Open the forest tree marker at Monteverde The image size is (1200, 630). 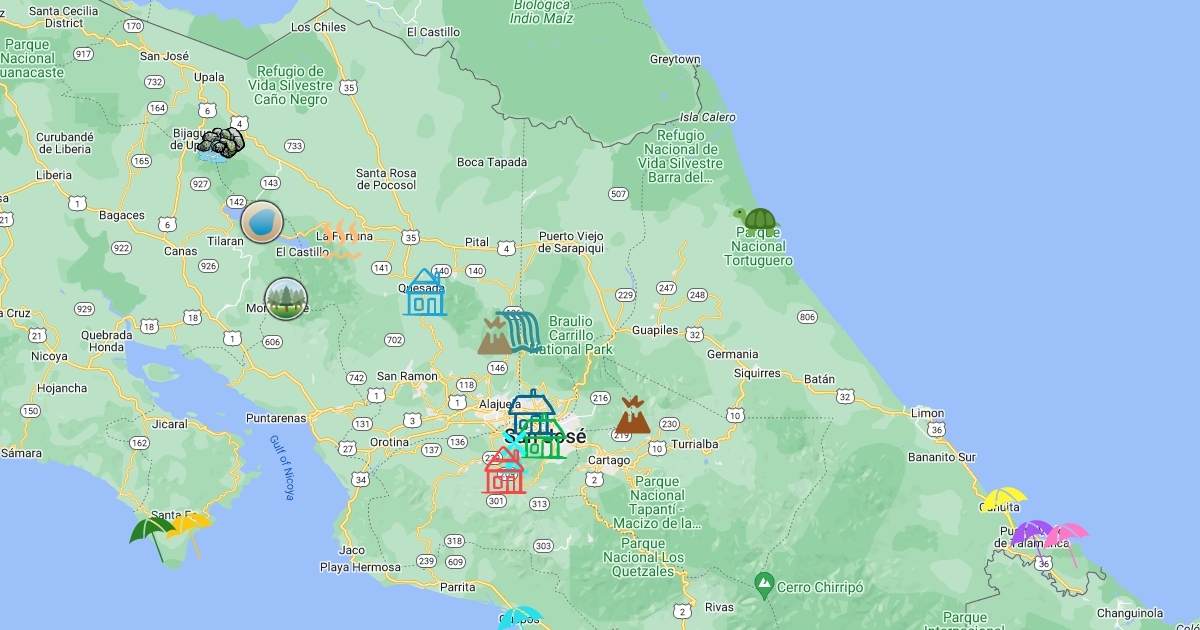(286, 299)
